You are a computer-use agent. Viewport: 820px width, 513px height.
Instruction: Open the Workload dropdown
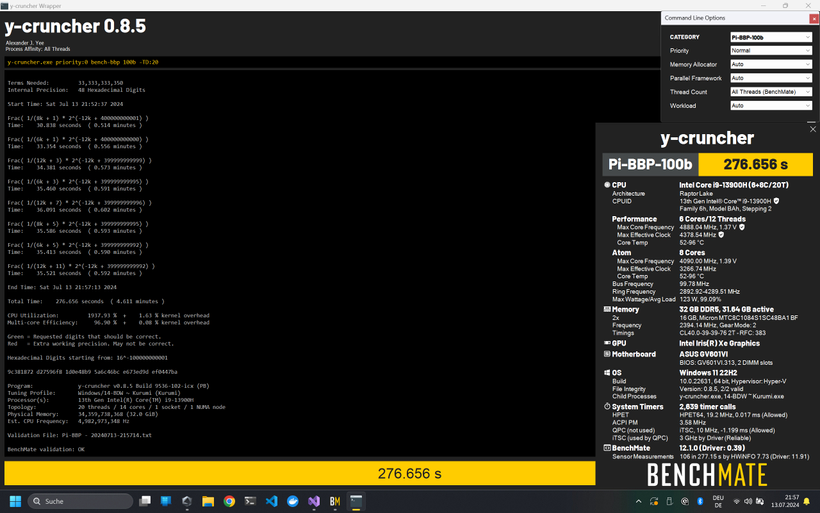click(771, 106)
